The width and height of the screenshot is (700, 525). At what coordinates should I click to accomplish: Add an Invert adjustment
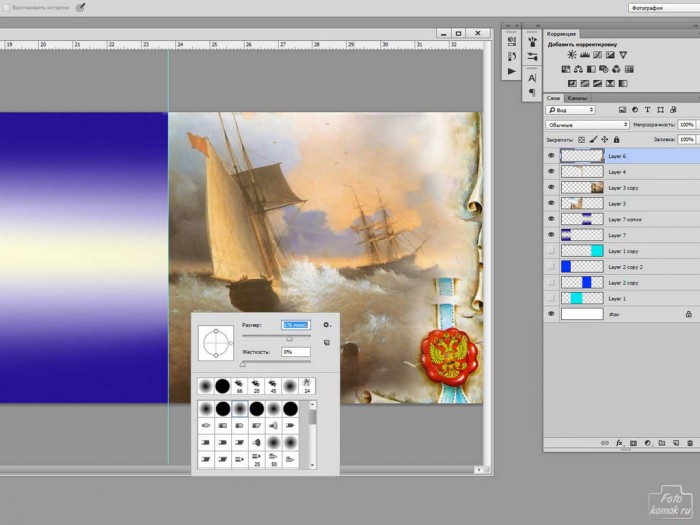coord(572,83)
